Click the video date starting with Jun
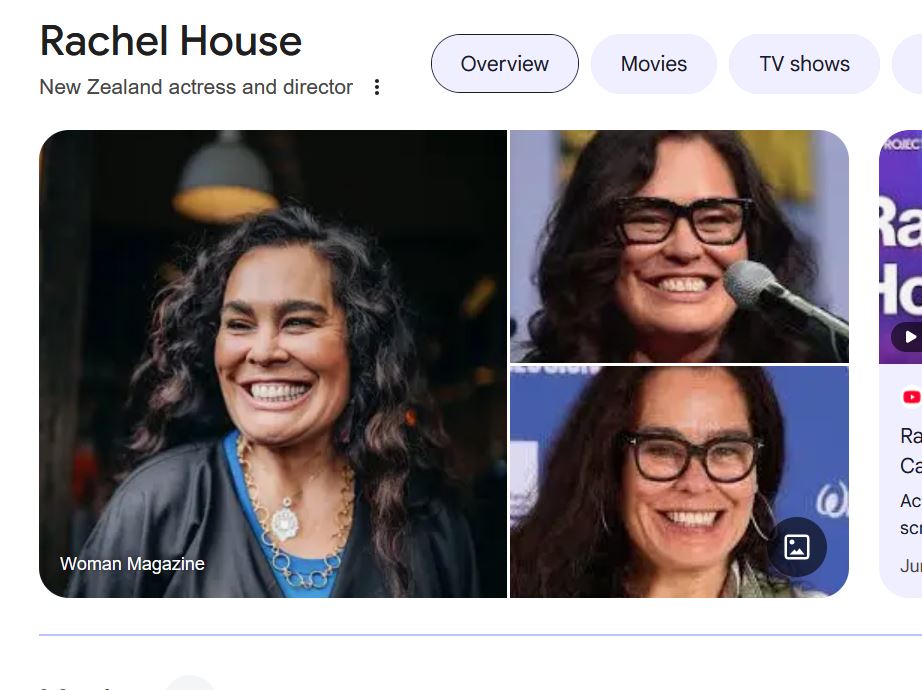922x690 pixels. coord(911,566)
